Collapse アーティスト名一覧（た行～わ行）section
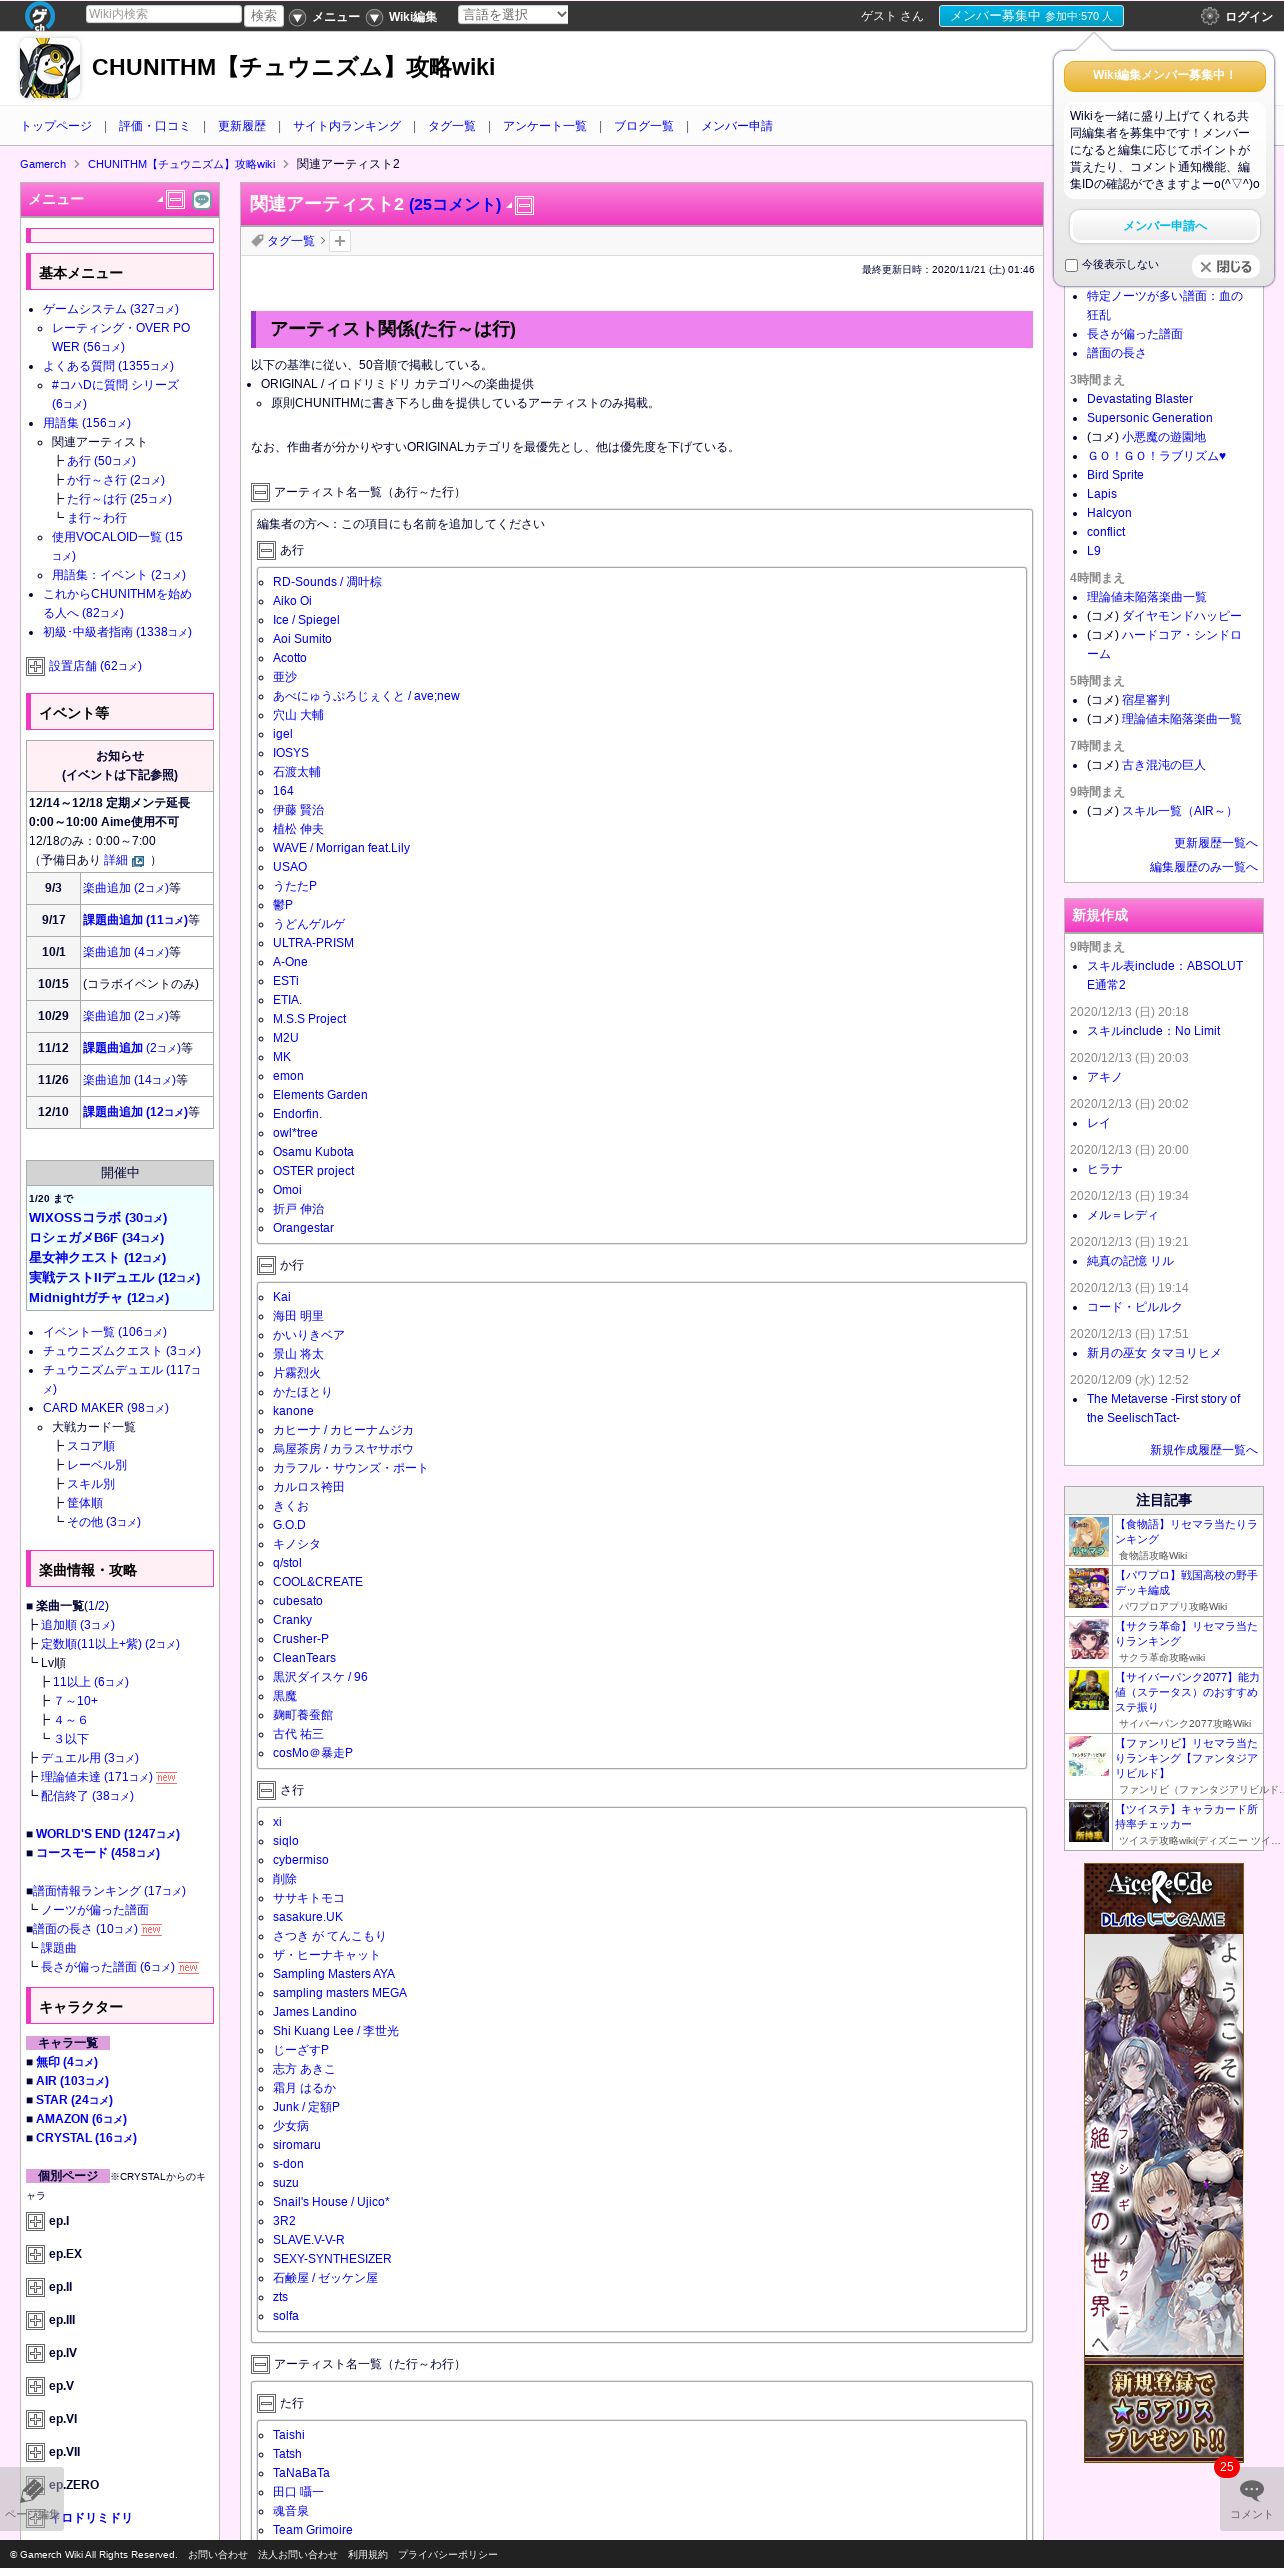The image size is (1284, 2568). (x=260, y=2365)
